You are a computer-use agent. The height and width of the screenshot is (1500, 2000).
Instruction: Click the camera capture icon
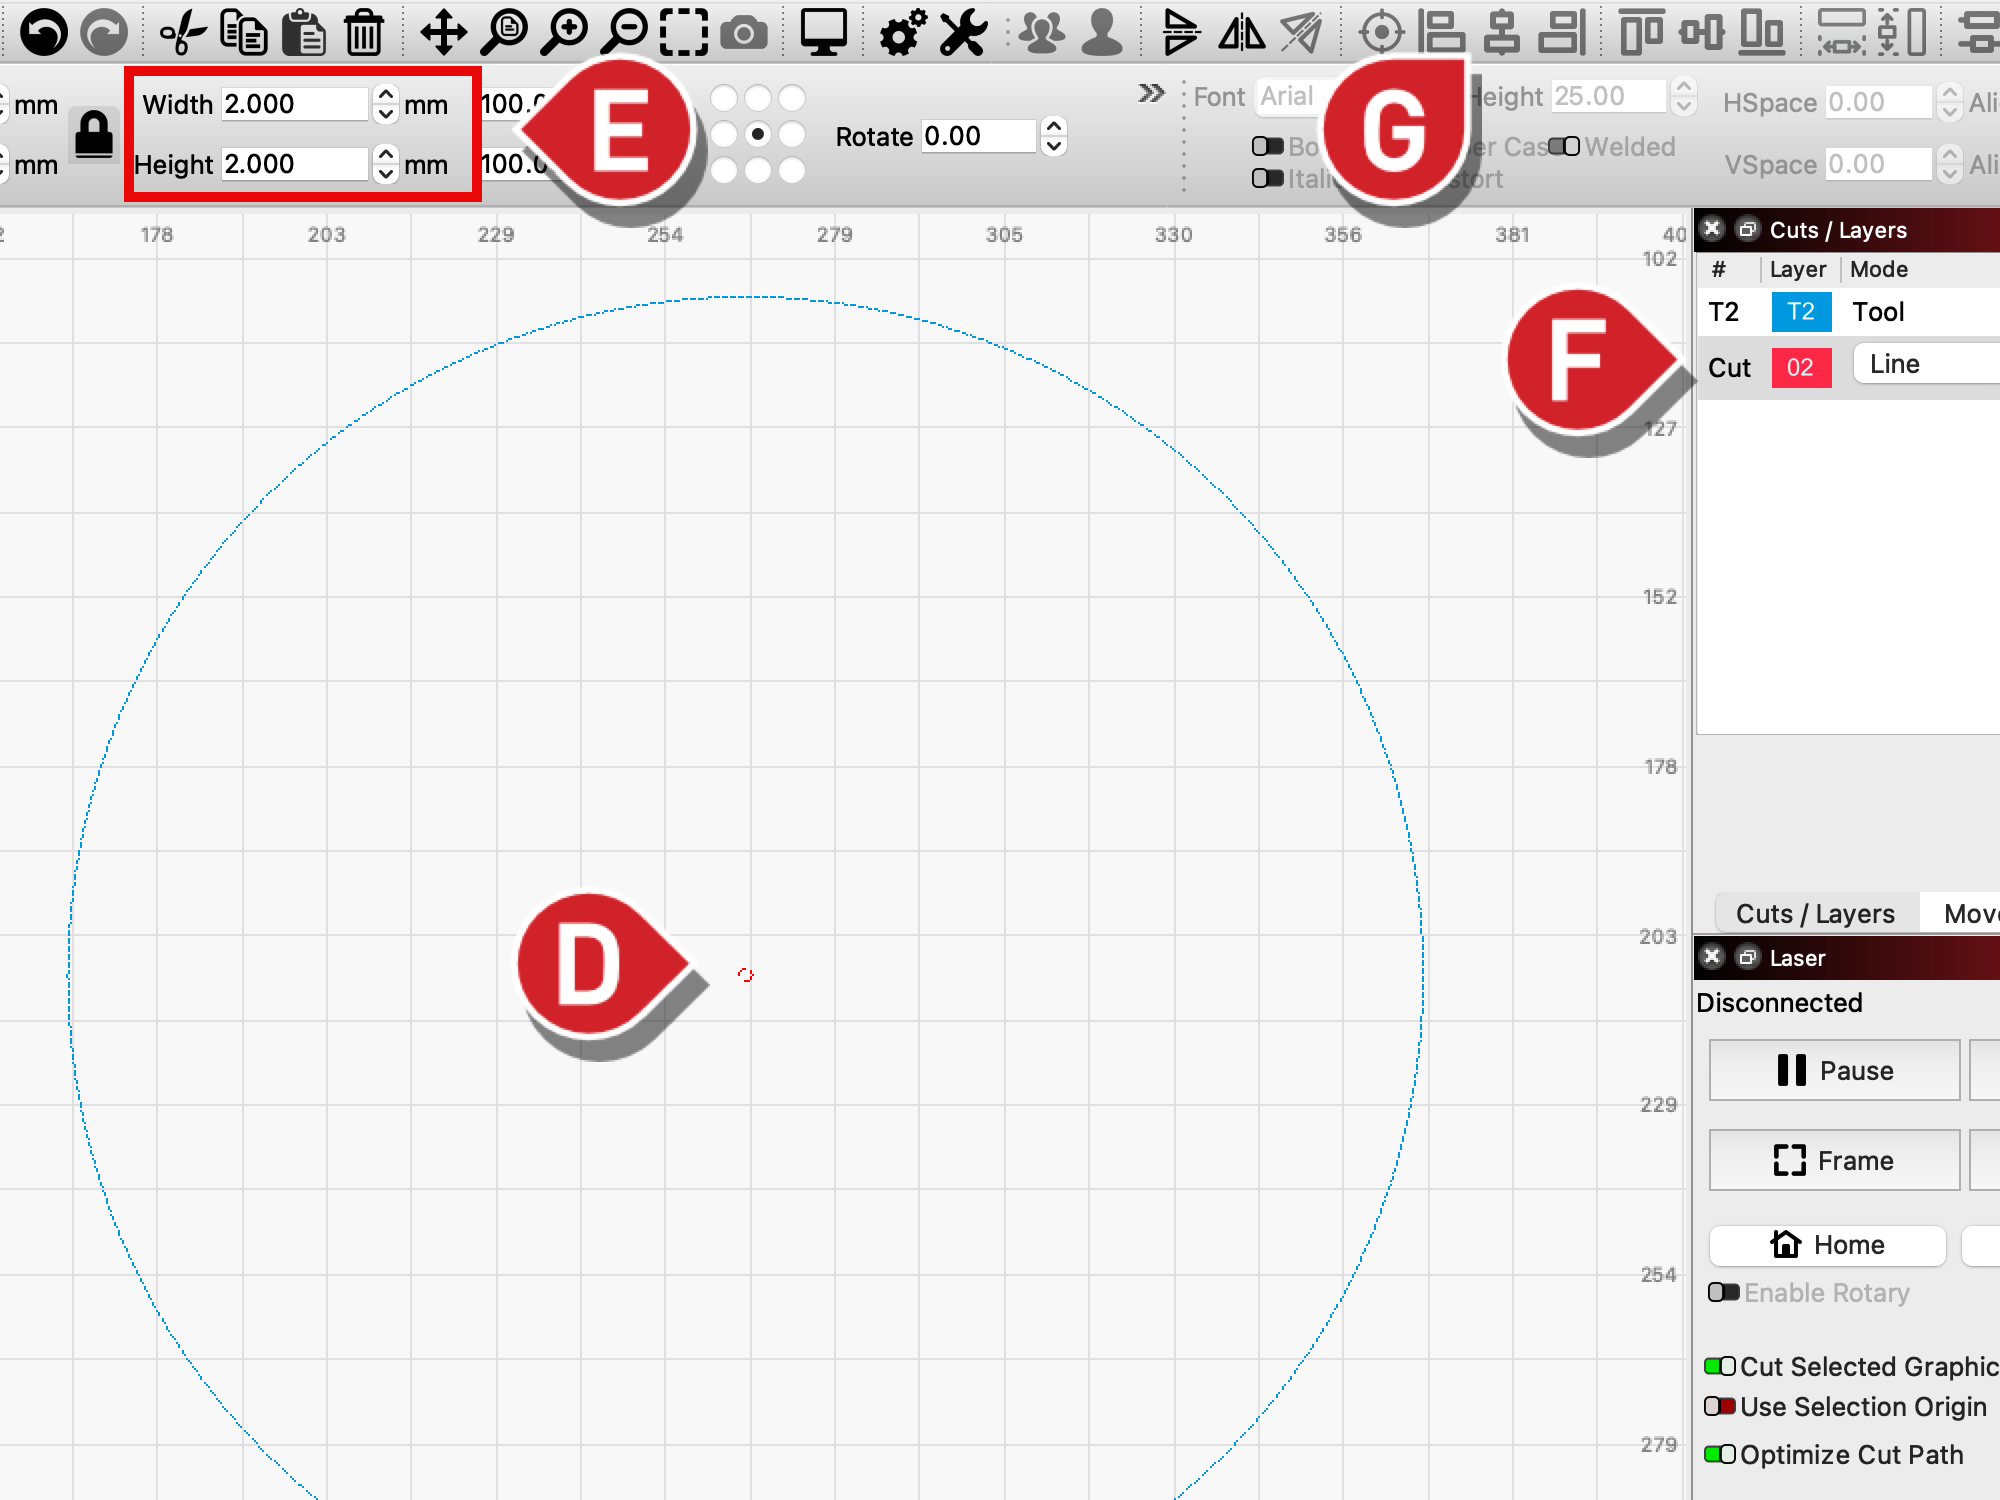tap(744, 34)
